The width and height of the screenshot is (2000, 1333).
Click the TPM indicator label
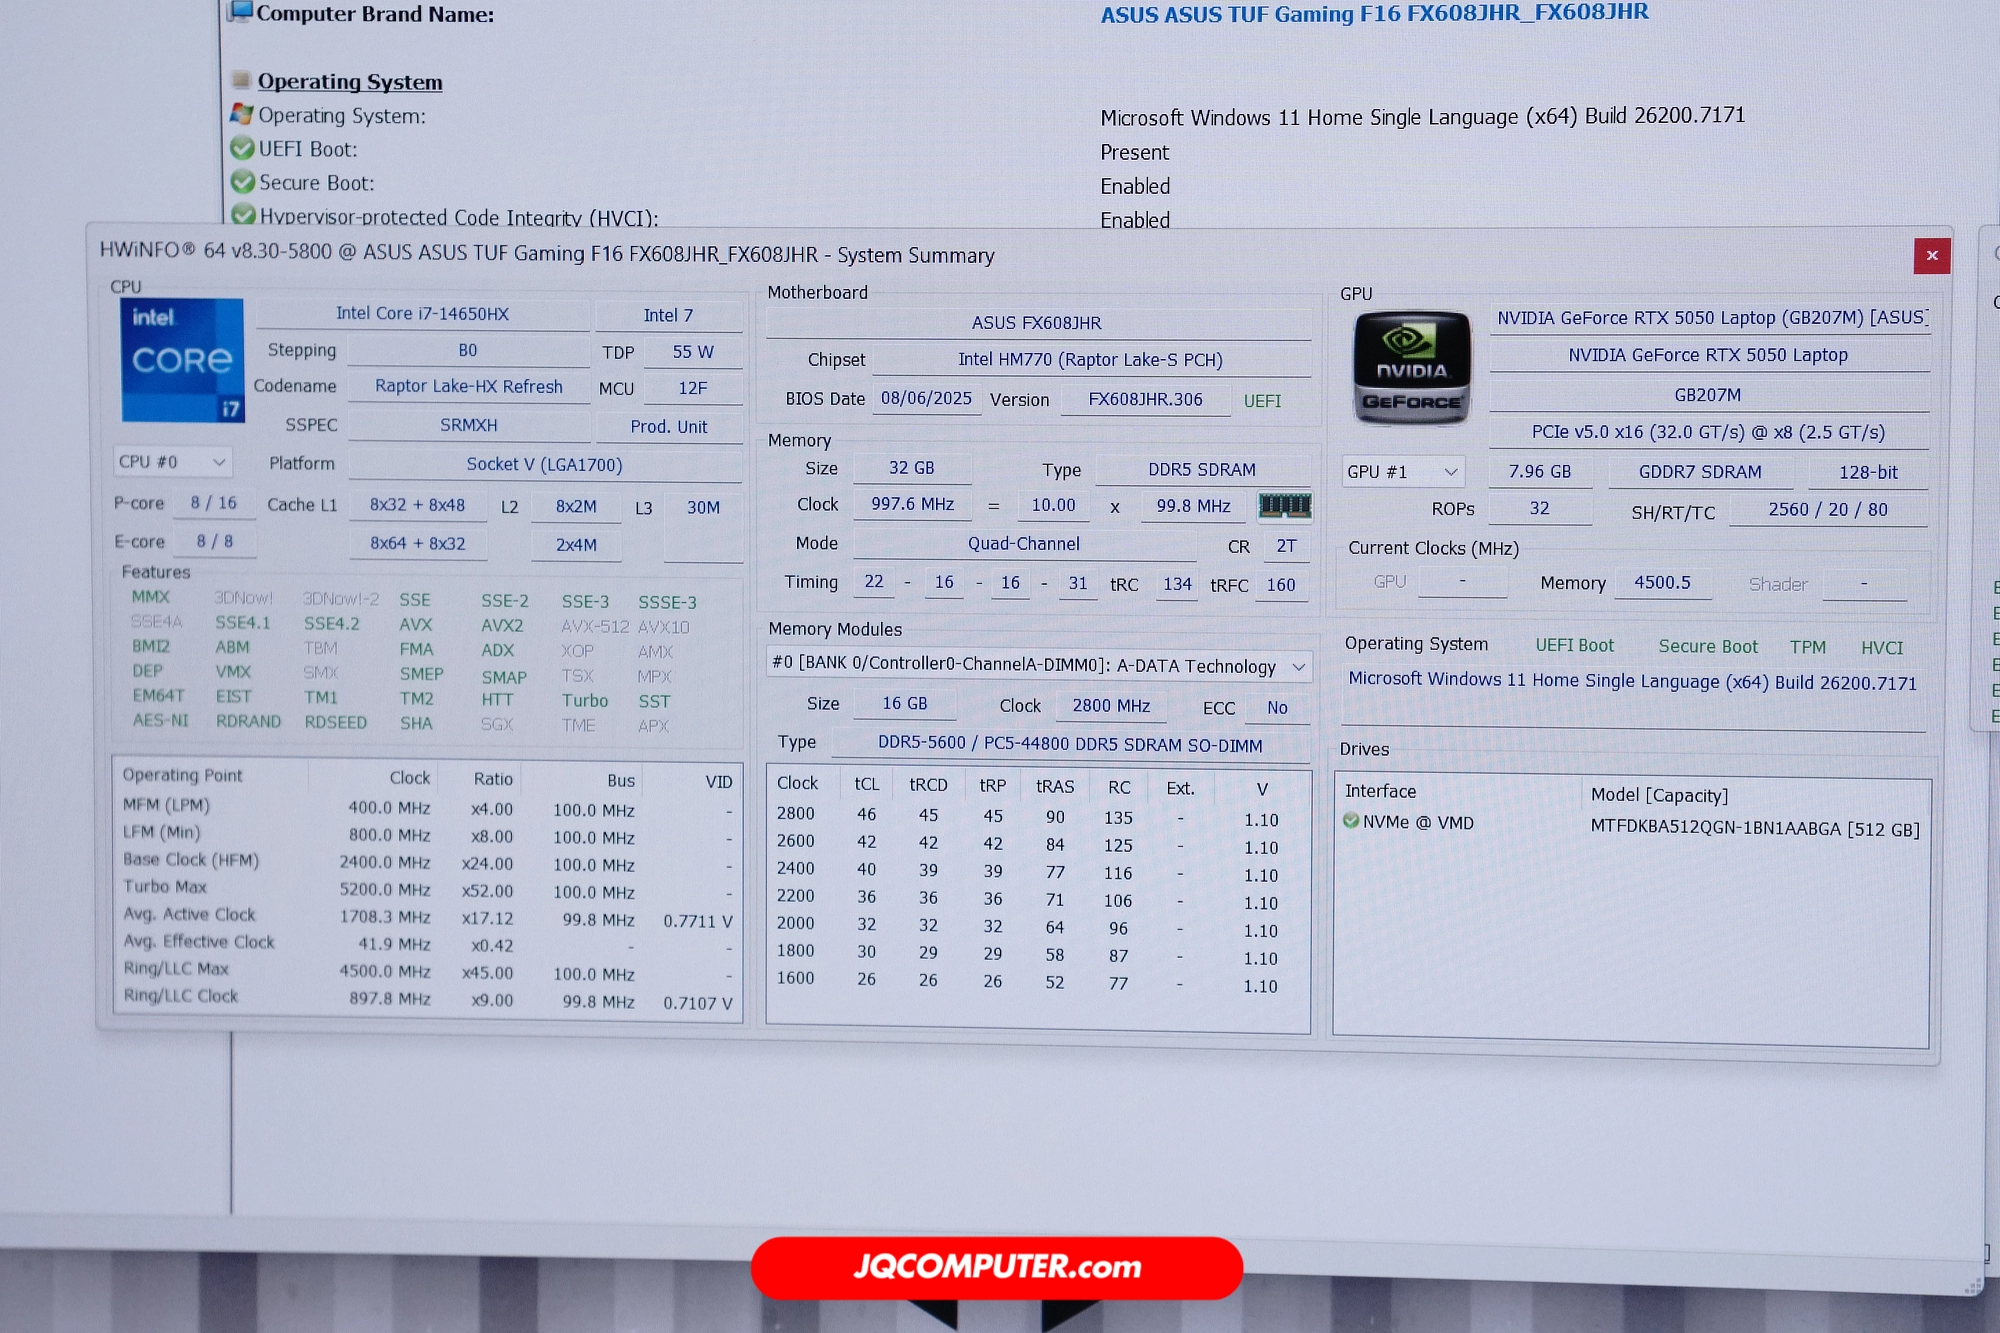click(1807, 648)
